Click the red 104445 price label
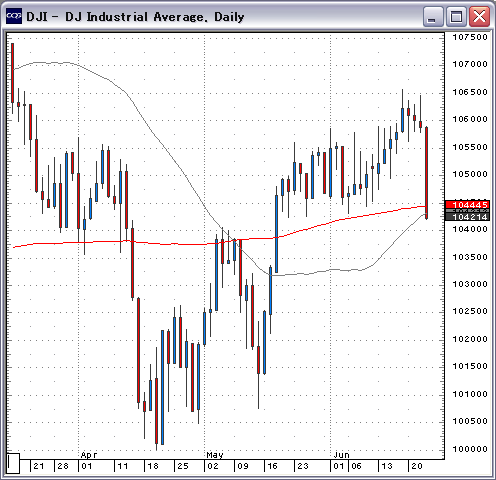Viewport: 496px width, 480px height. [x=467, y=204]
